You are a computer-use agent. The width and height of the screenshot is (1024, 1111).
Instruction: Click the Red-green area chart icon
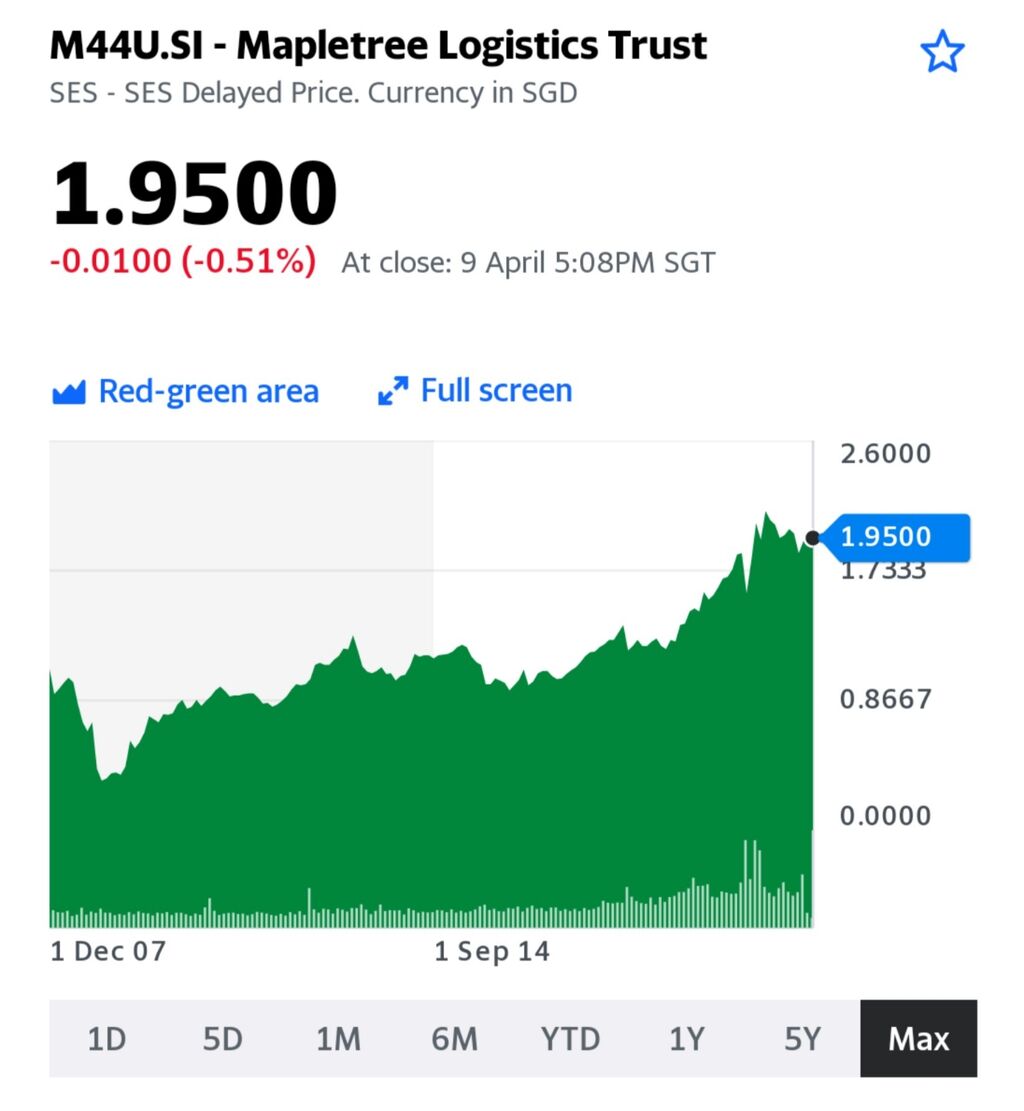(x=69, y=392)
